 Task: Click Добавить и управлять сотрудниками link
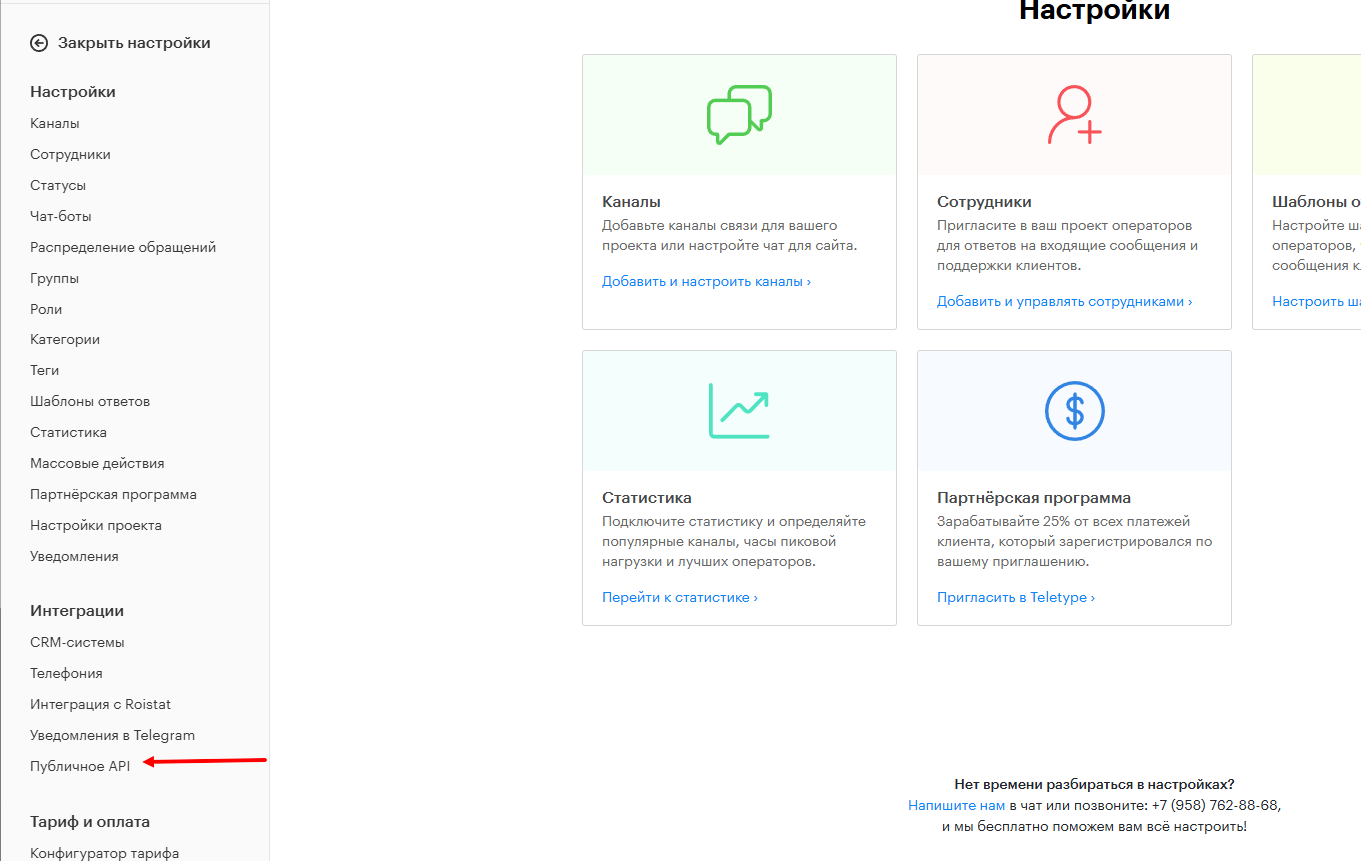coord(1064,301)
